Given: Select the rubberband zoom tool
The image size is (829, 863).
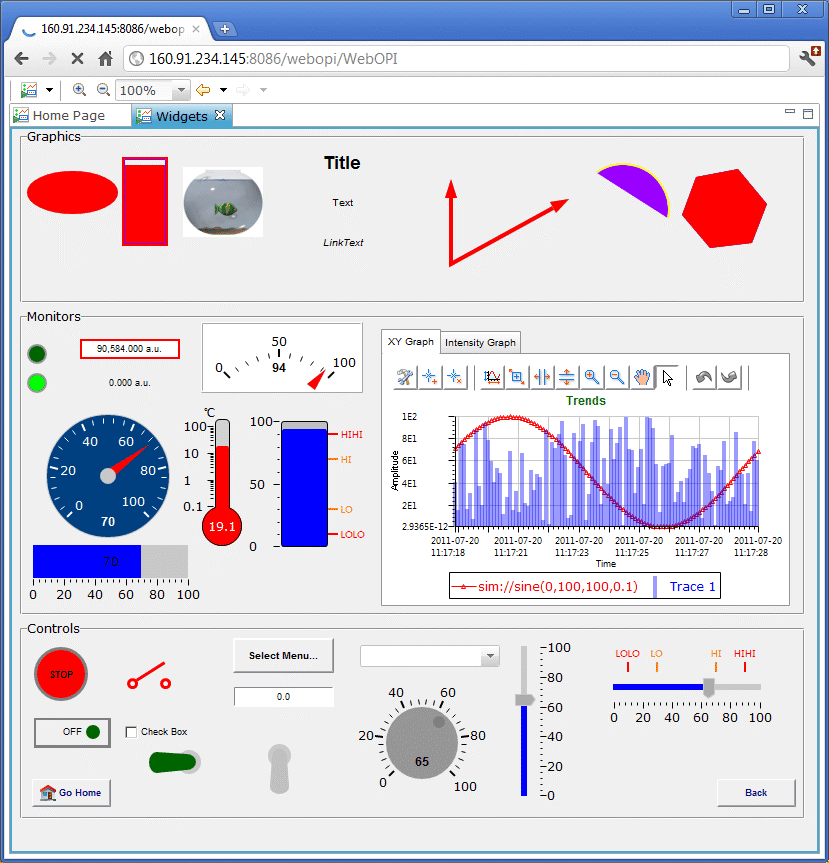Looking at the screenshot, I should [x=517, y=377].
